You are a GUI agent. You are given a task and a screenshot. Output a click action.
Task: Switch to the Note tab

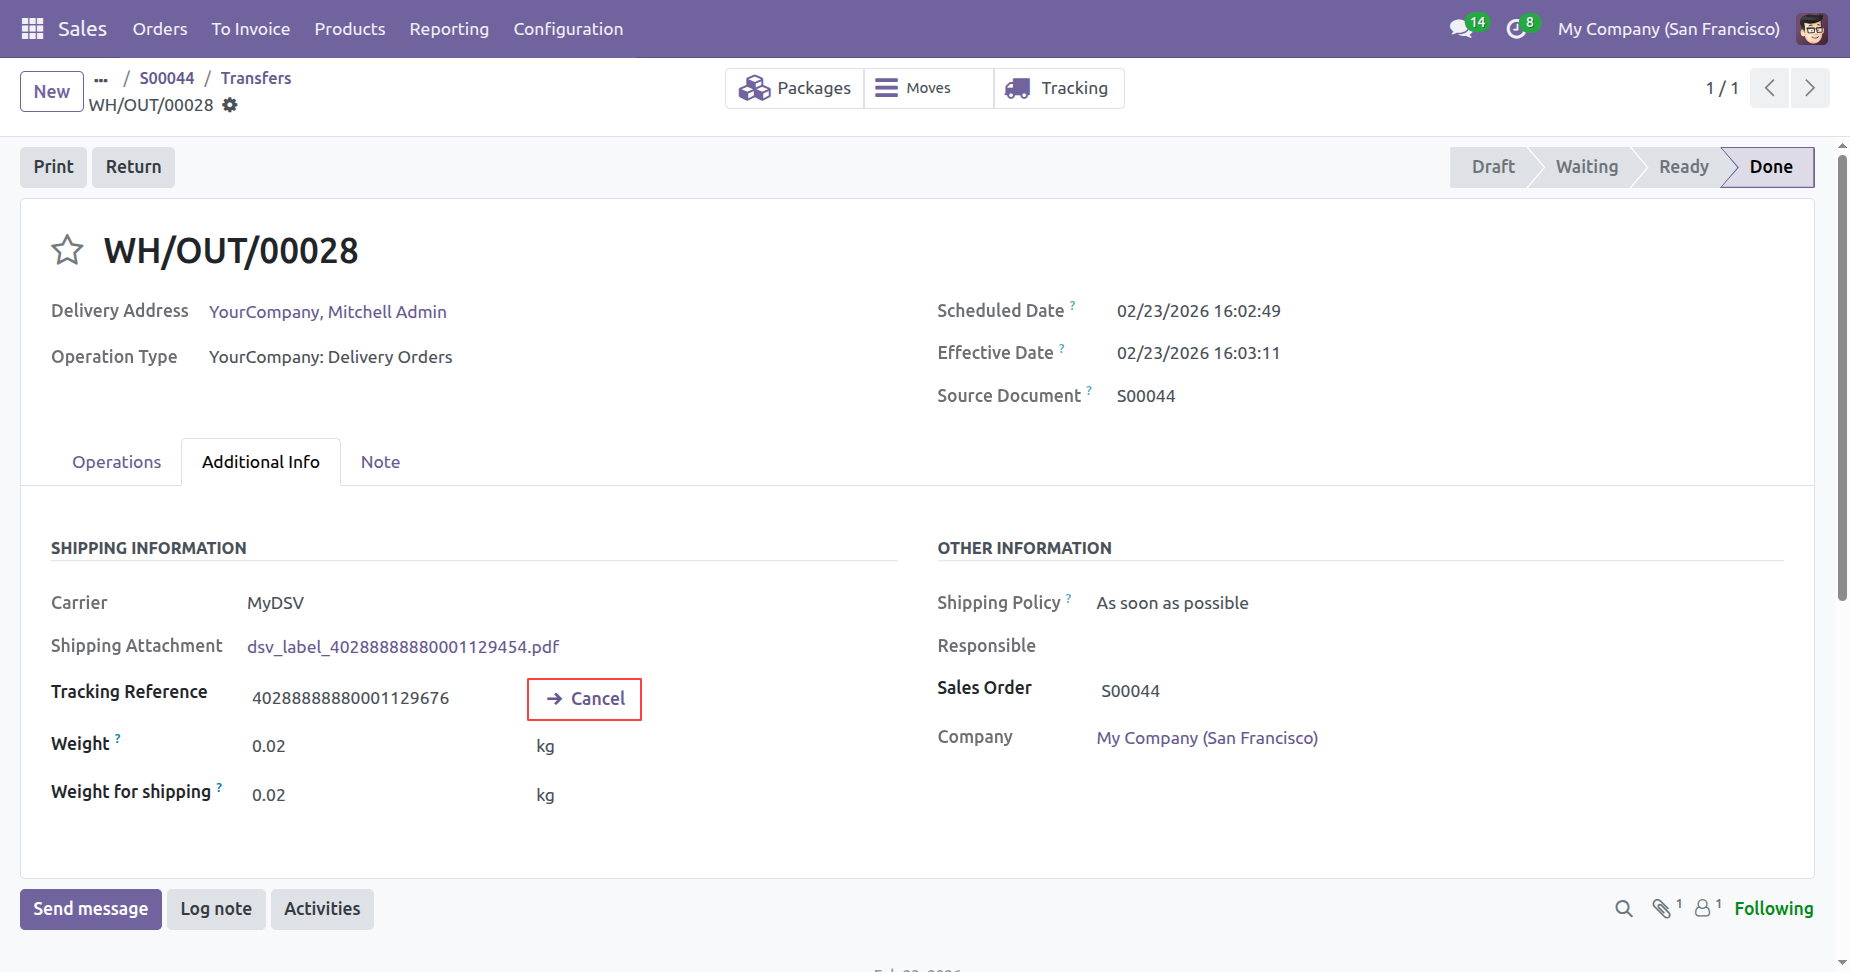380,462
